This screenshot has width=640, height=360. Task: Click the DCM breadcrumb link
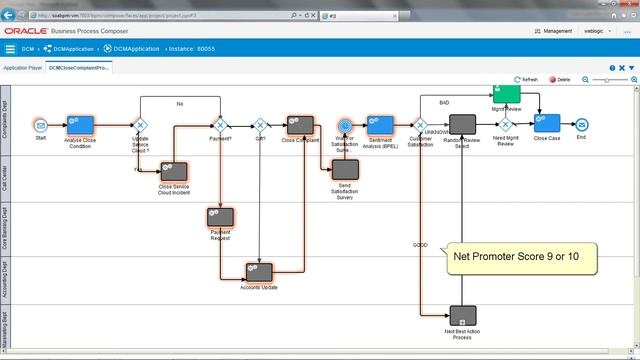pyautogui.click(x=28, y=49)
